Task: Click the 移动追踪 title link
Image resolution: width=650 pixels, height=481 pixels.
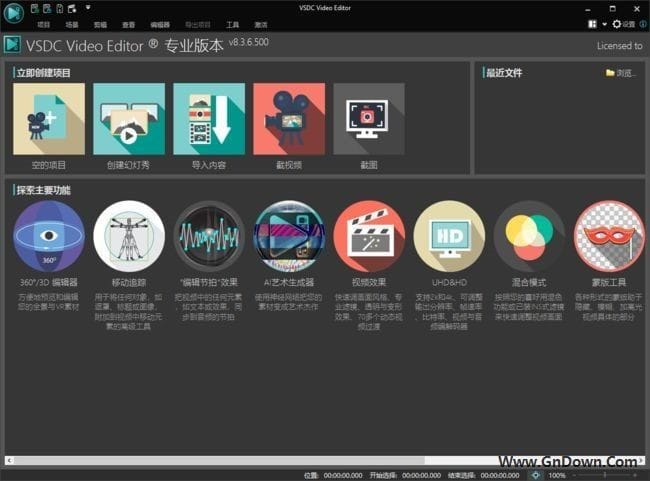Action: pyautogui.click(x=129, y=282)
